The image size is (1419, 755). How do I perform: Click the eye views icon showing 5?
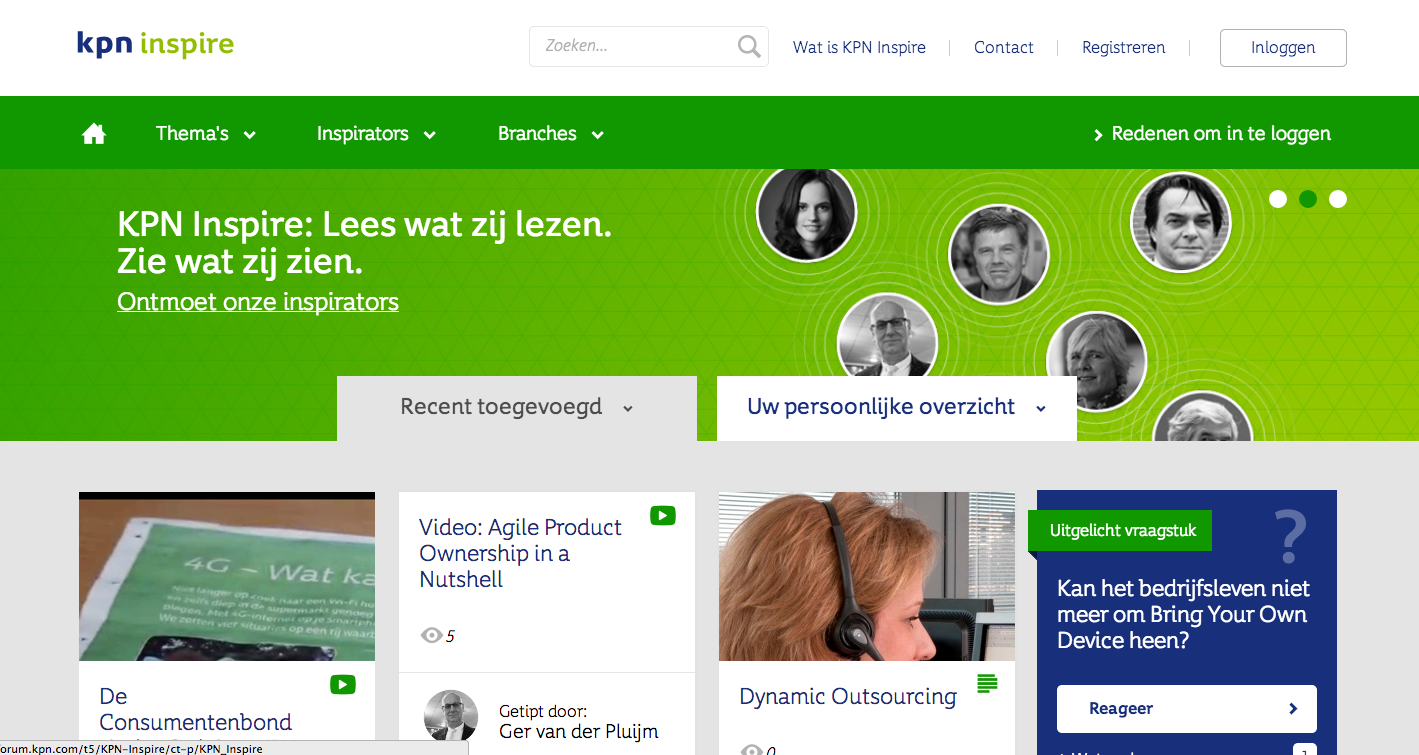(431, 635)
